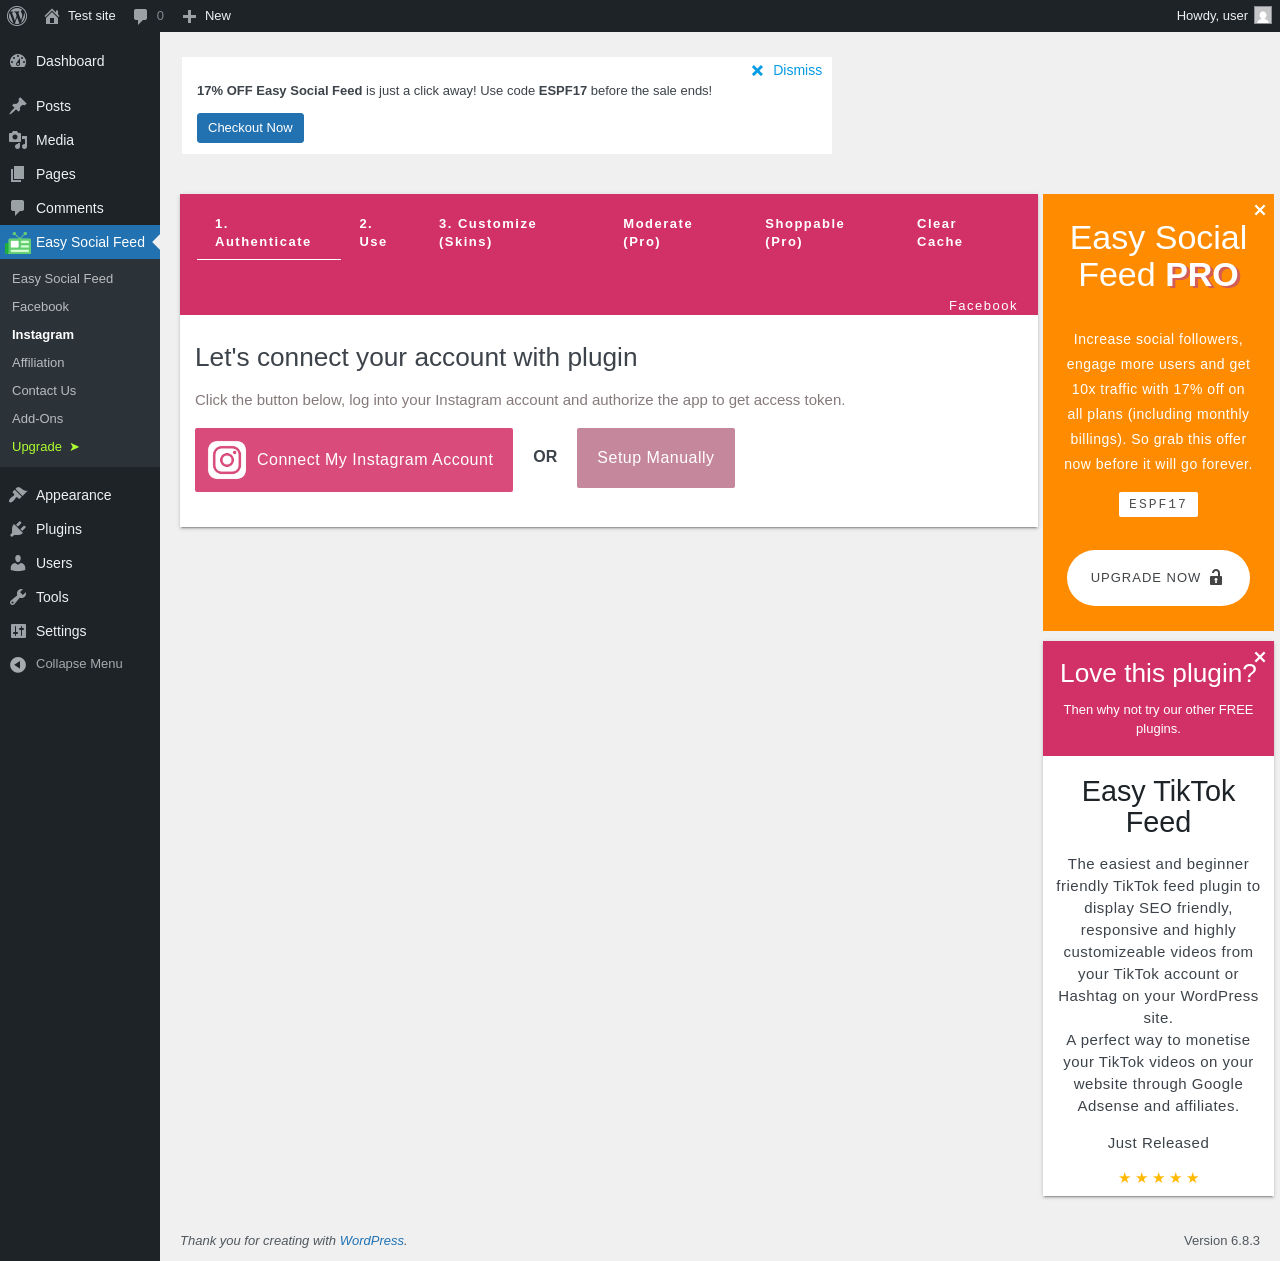This screenshot has height=1261, width=1280.
Task: Open Facebook submenu item
Action: 80,307
